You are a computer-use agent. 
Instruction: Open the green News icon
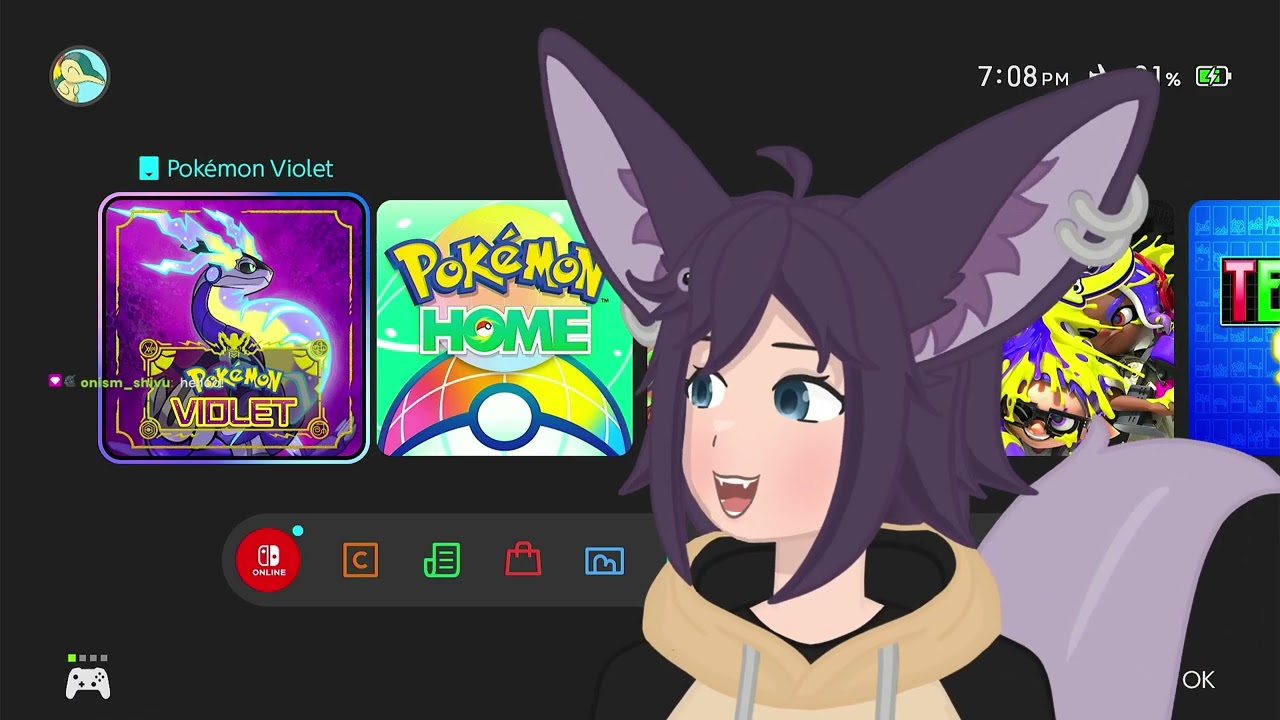(x=442, y=560)
